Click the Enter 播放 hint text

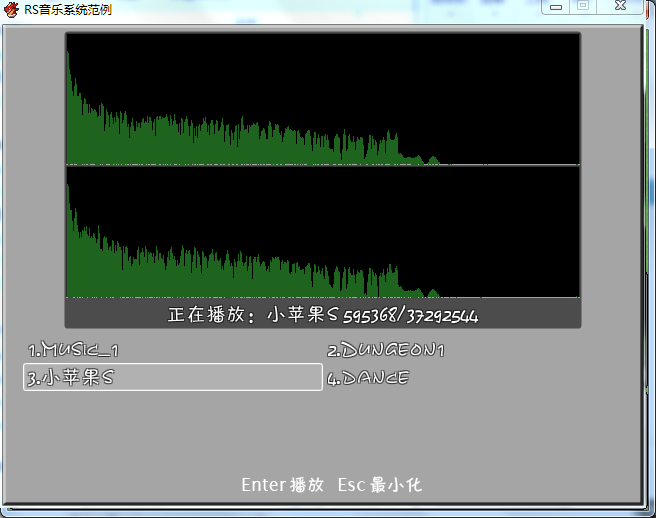pos(282,485)
